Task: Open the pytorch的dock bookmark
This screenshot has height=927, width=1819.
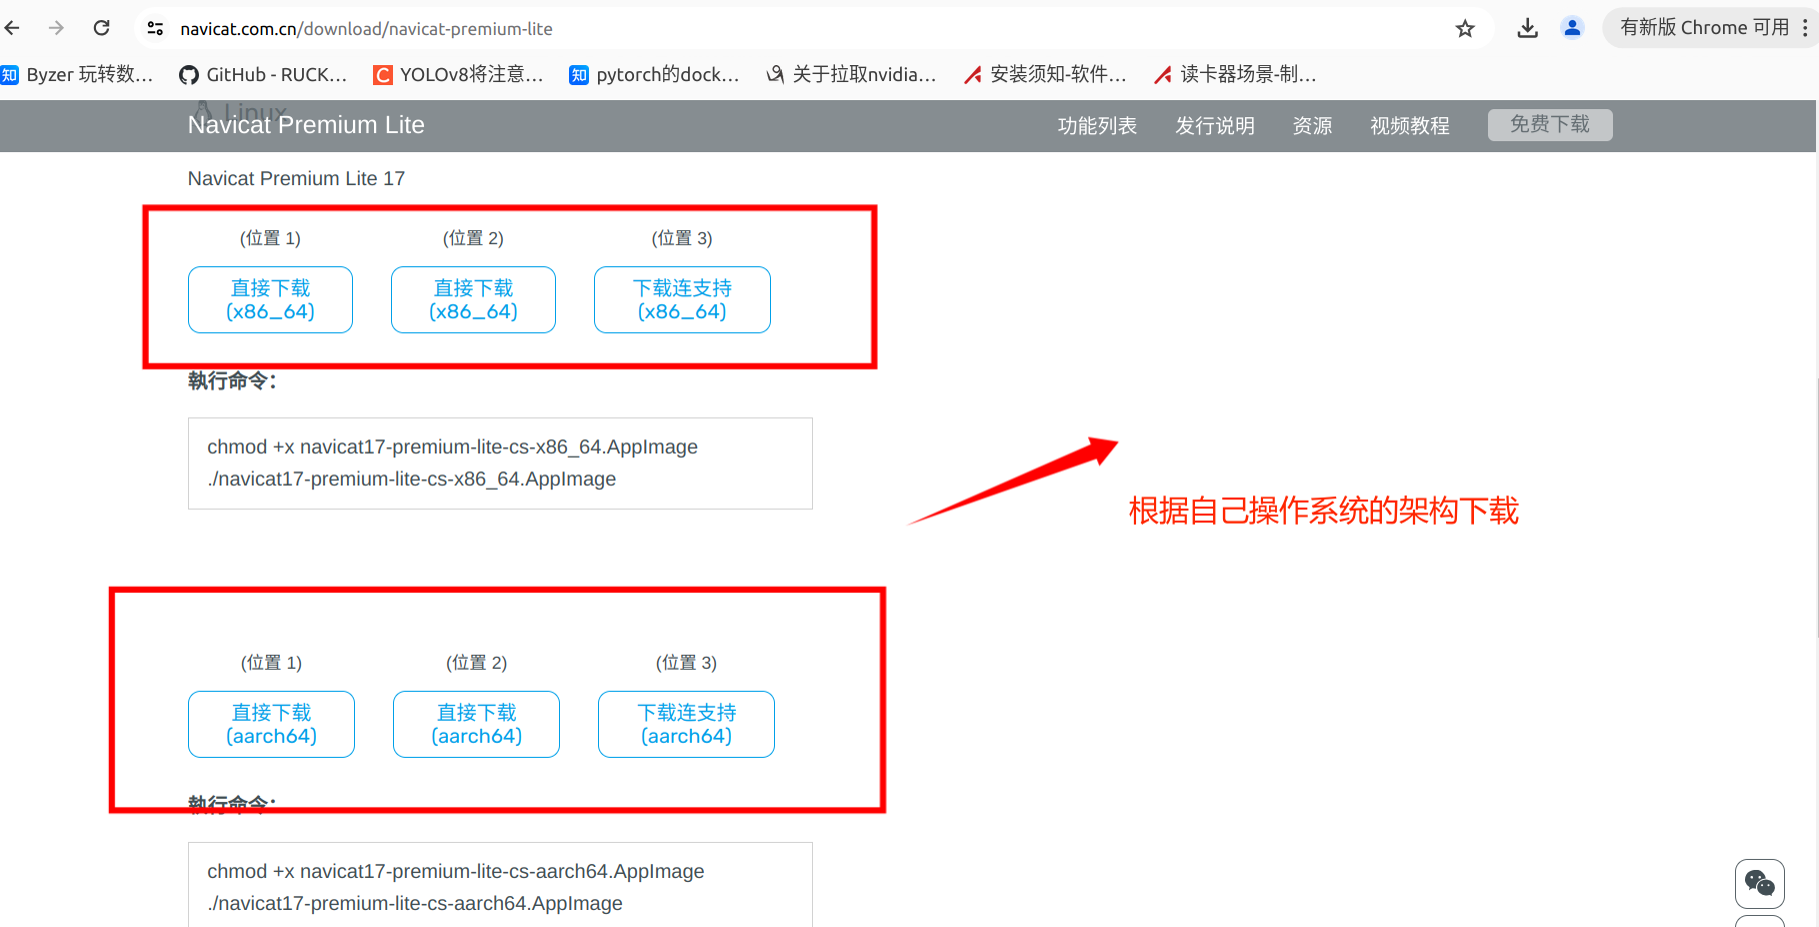Action: (654, 74)
